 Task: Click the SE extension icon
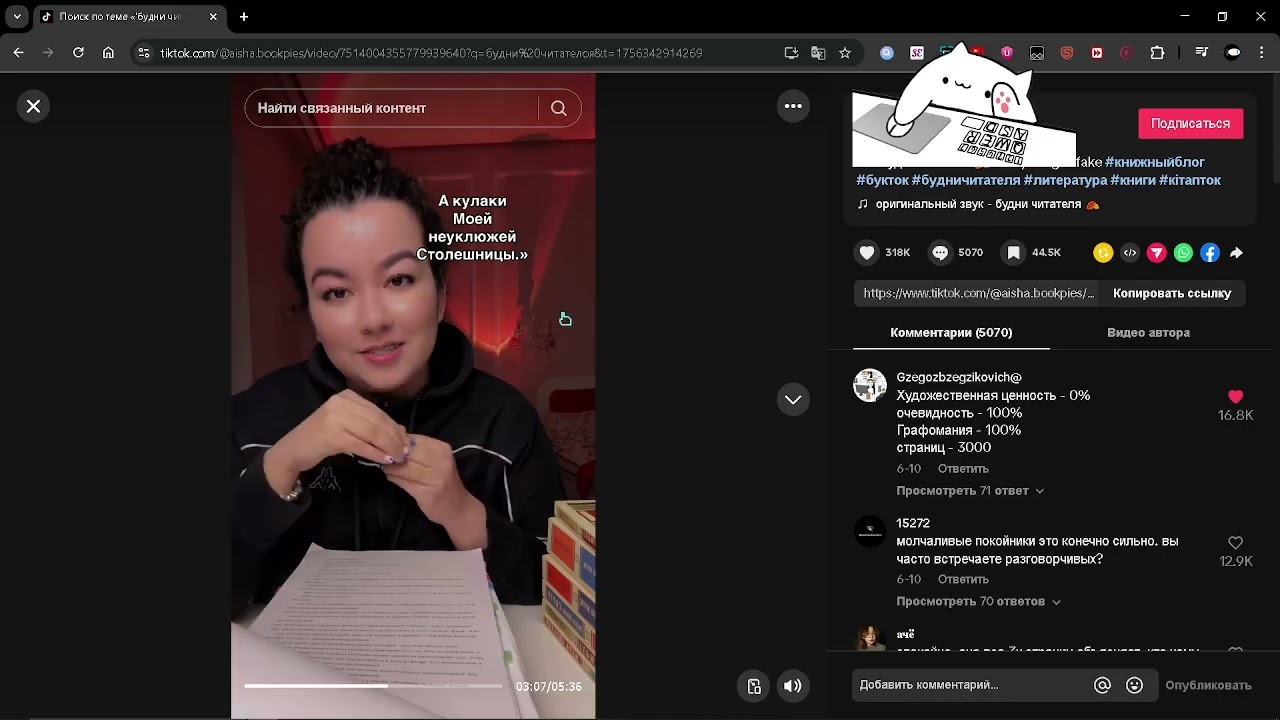(x=917, y=53)
